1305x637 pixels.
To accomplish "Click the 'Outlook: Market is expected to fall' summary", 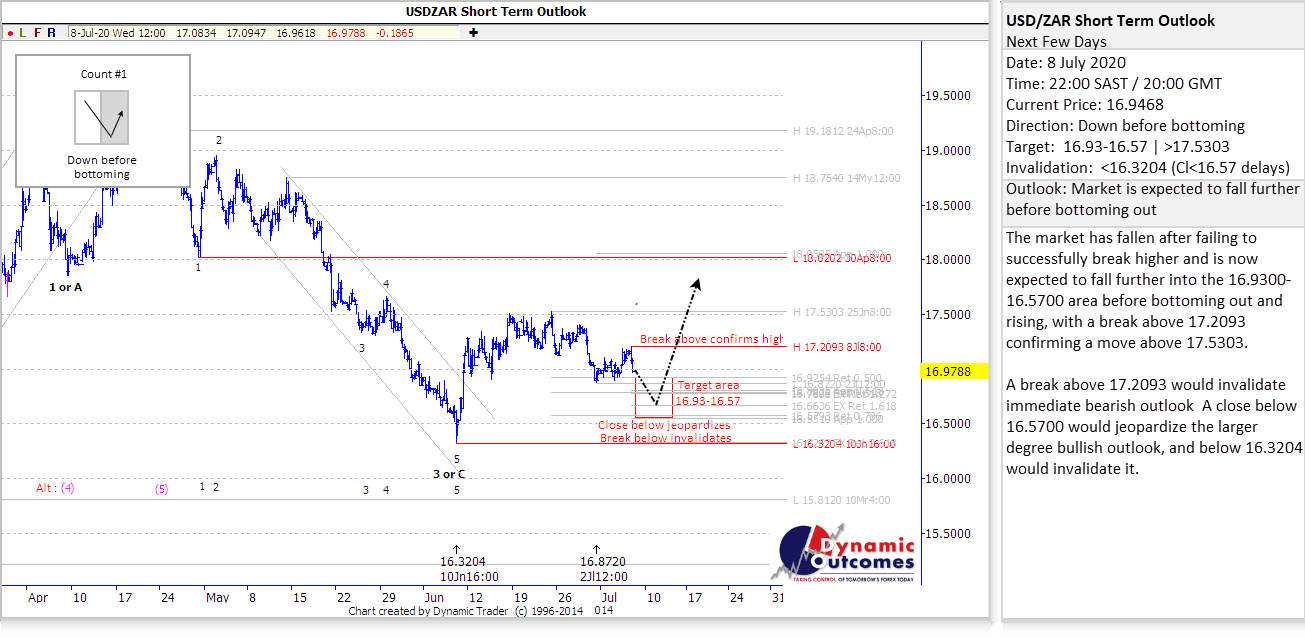I will [x=1153, y=199].
